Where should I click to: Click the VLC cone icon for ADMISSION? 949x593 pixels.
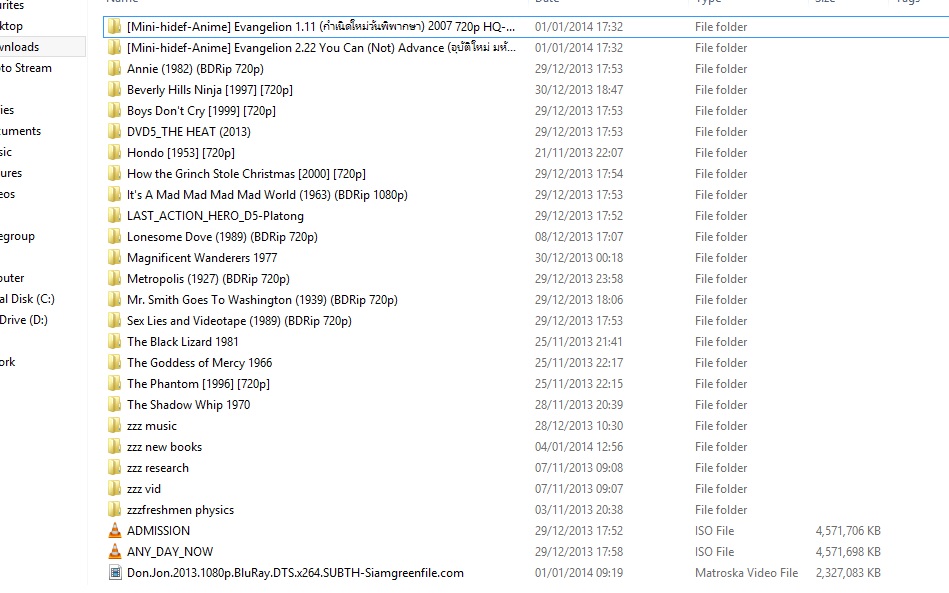(x=114, y=531)
